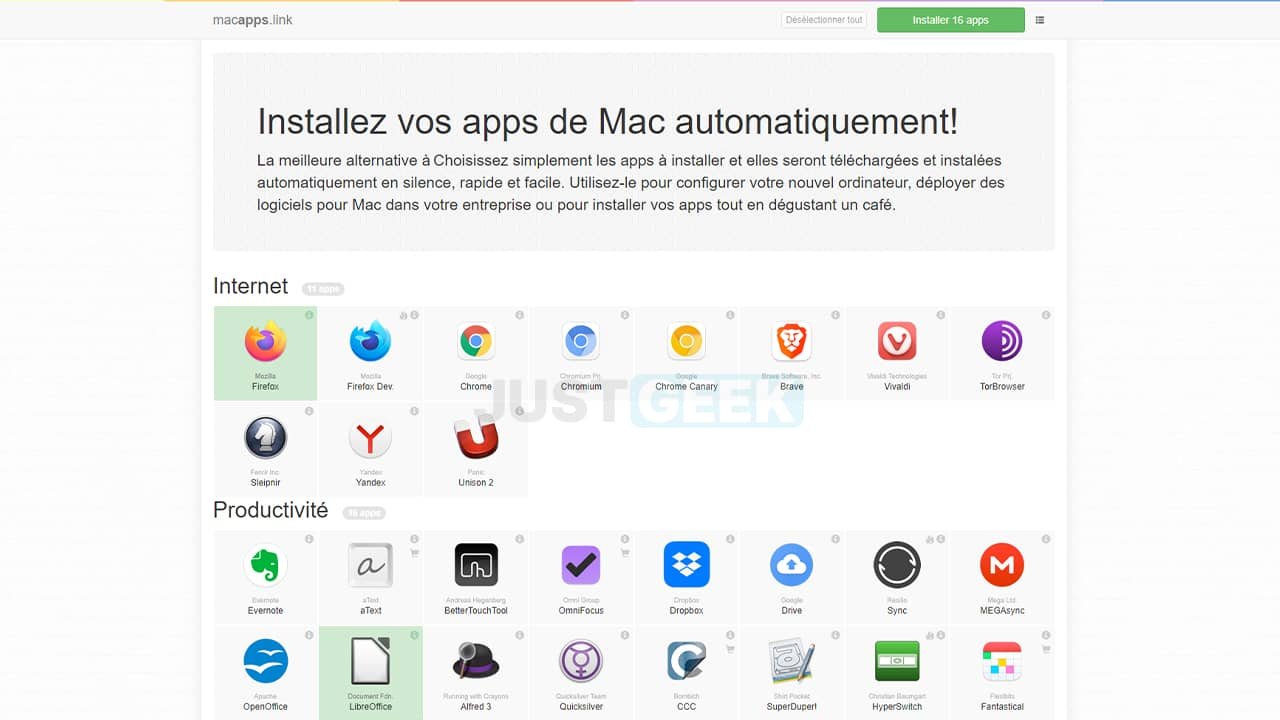Select the Google Chrome app icon

point(476,342)
